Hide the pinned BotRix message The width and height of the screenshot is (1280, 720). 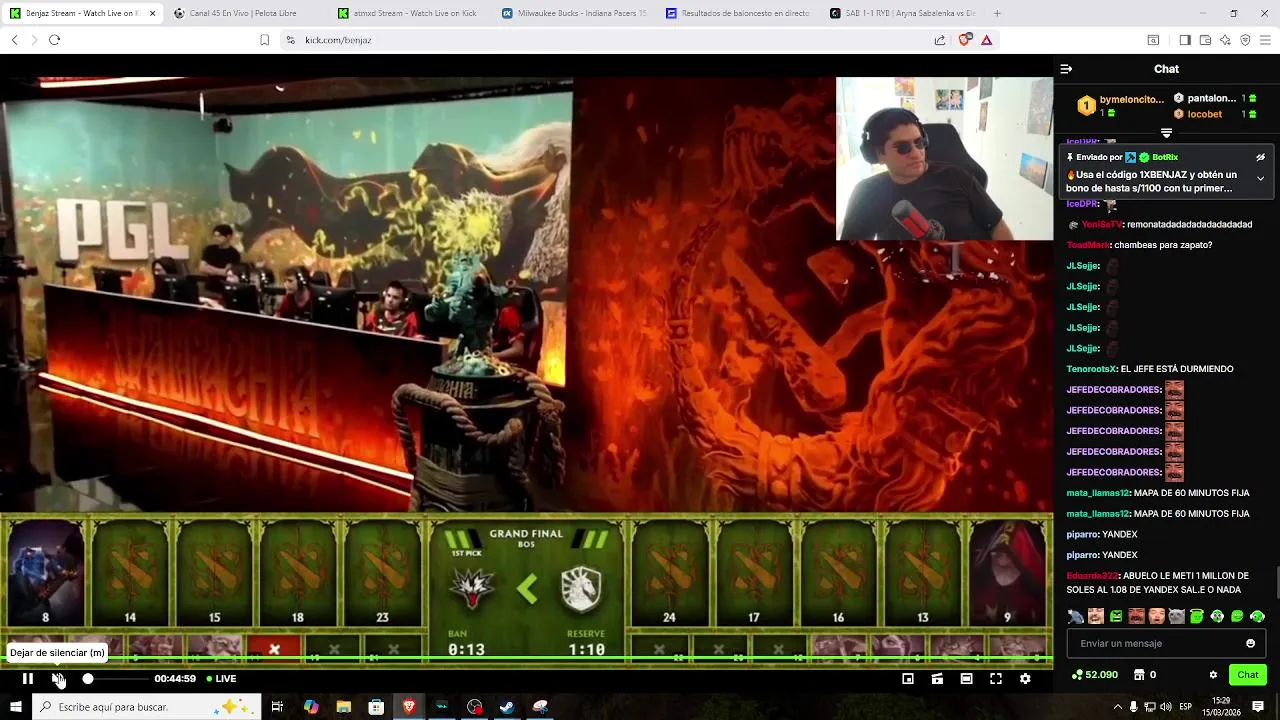pyautogui.click(x=1260, y=157)
